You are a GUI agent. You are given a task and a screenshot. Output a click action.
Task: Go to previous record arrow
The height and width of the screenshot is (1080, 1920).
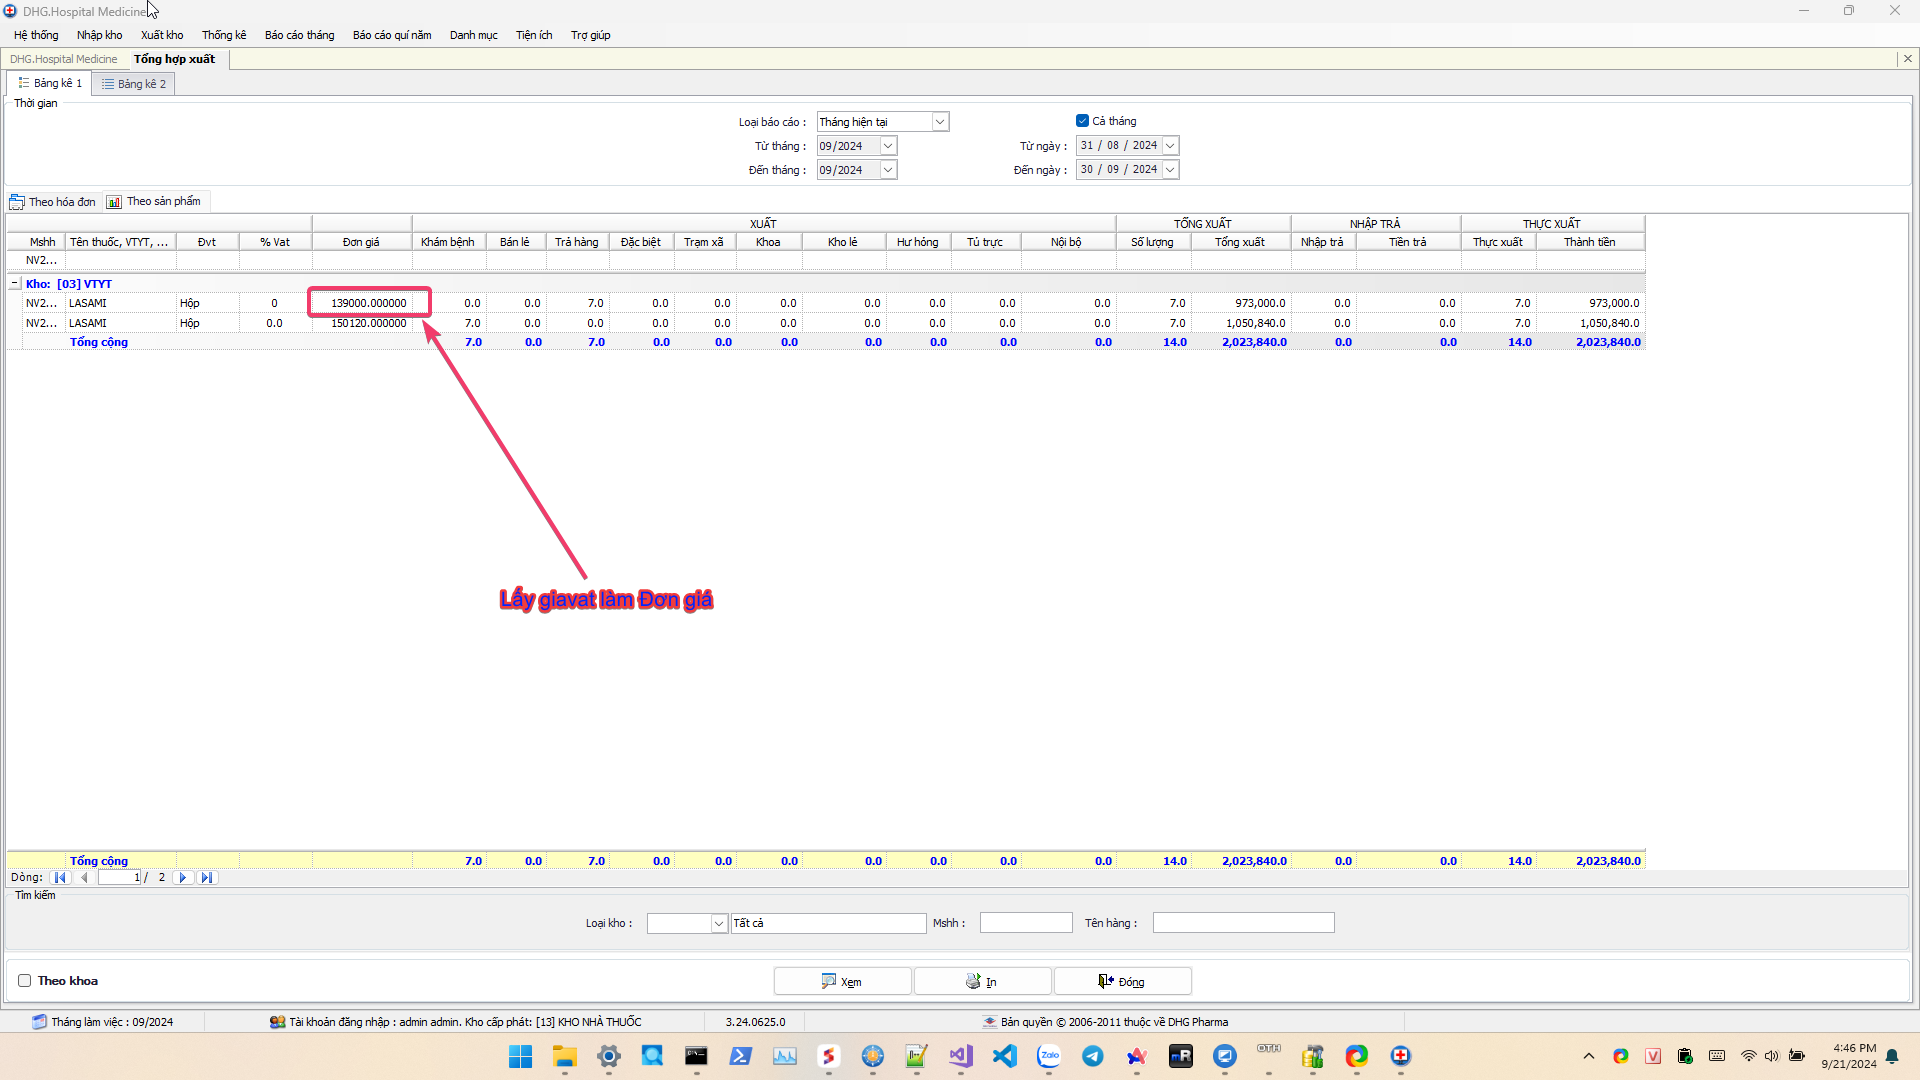point(84,878)
